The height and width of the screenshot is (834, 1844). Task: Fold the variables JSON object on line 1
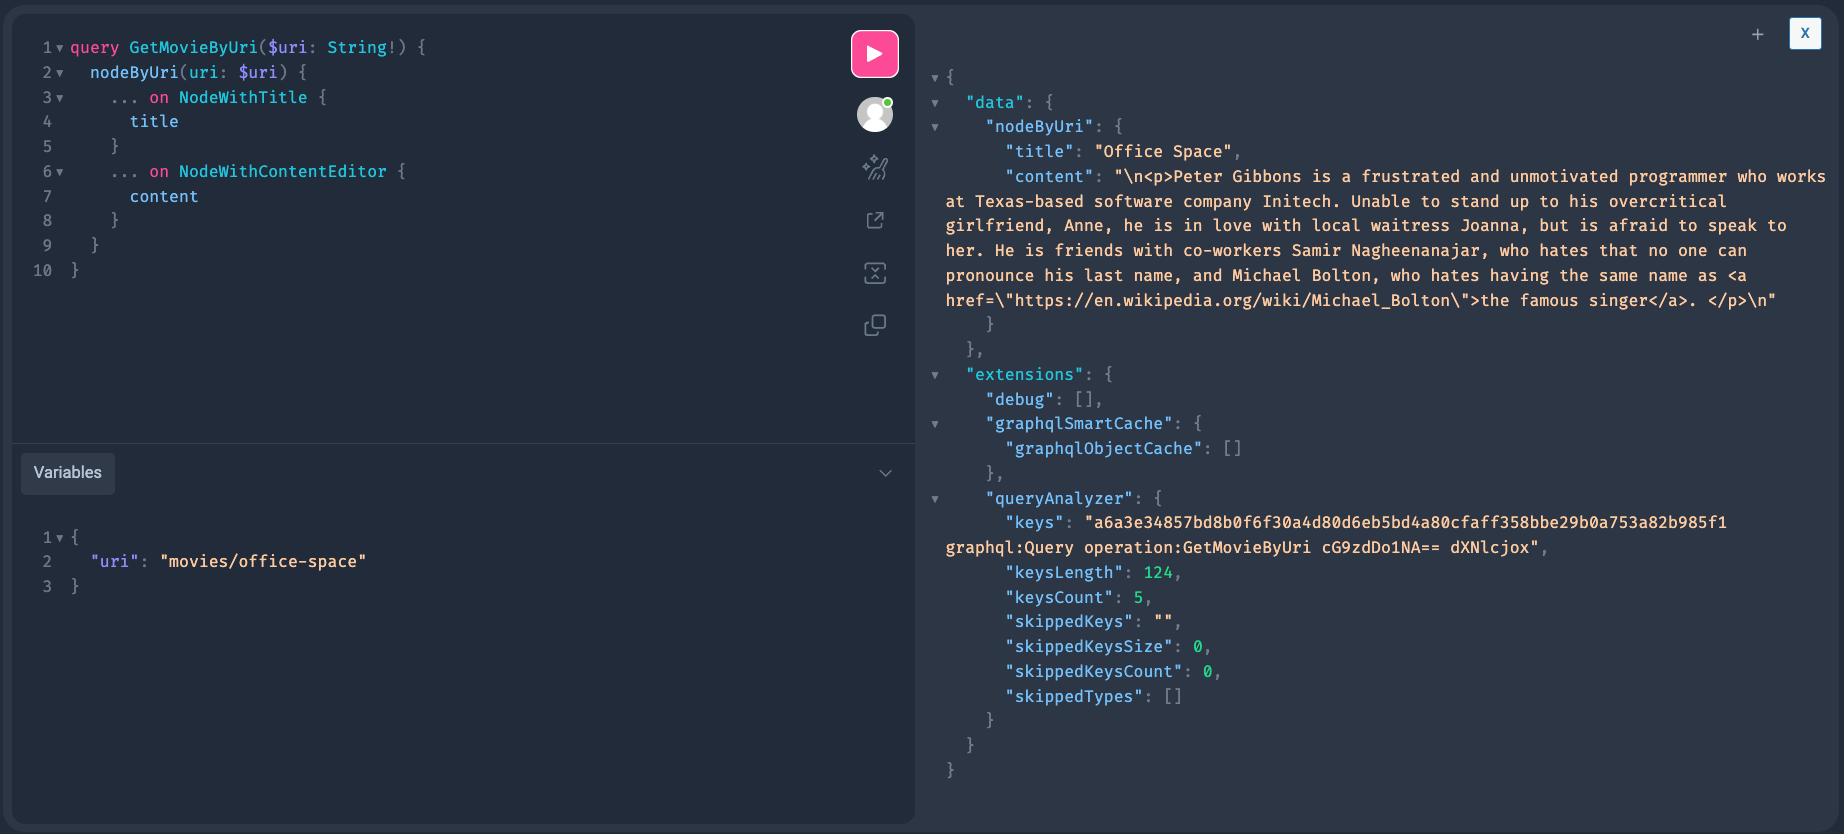point(60,538)
